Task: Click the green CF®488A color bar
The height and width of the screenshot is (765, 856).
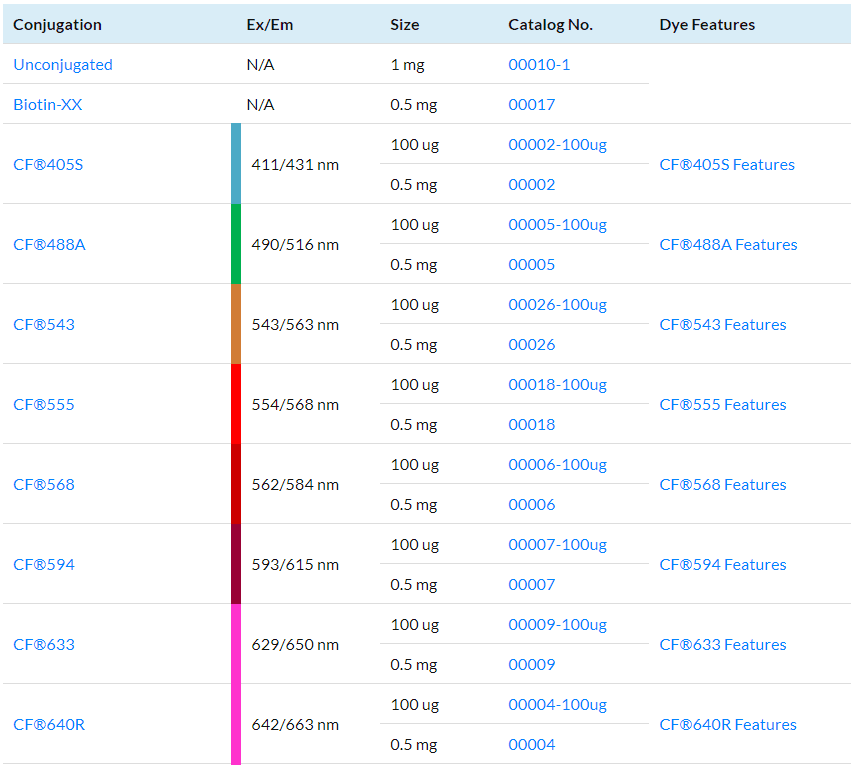Action: (x=236, y=244)
